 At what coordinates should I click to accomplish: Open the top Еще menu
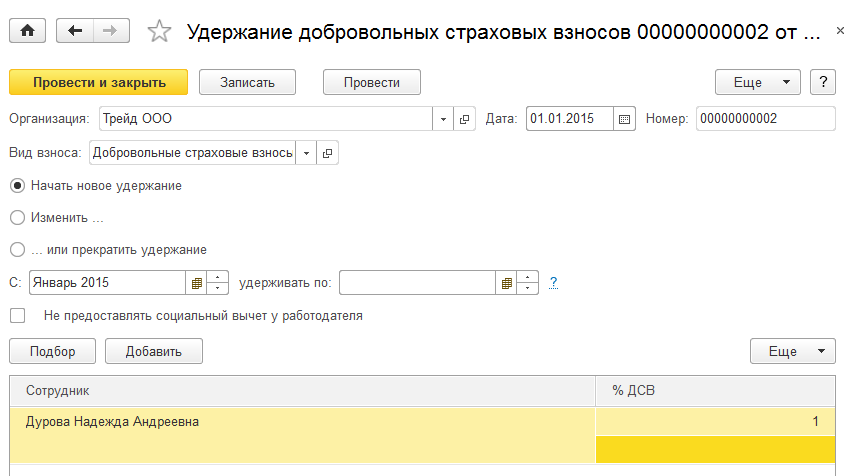[x=758, y=82]
